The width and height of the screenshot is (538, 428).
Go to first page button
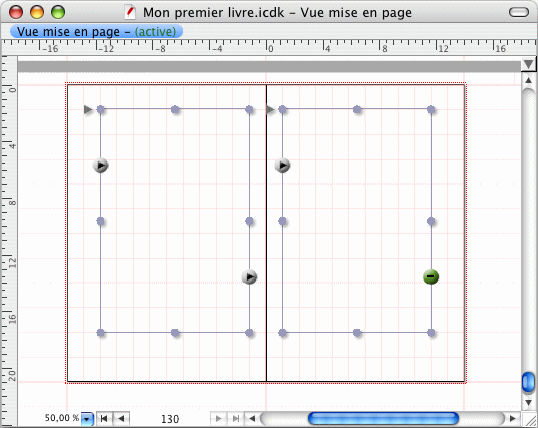tap(104, 418)
